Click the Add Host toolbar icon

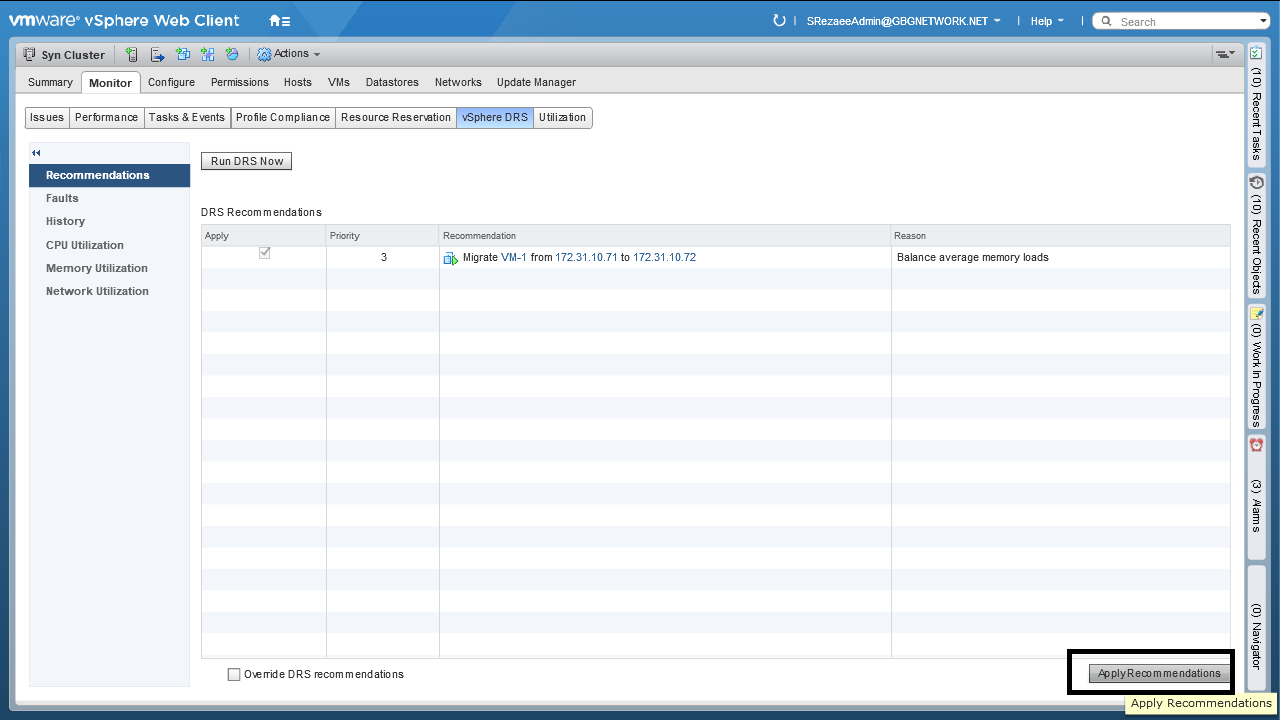[x=132, y=54]
